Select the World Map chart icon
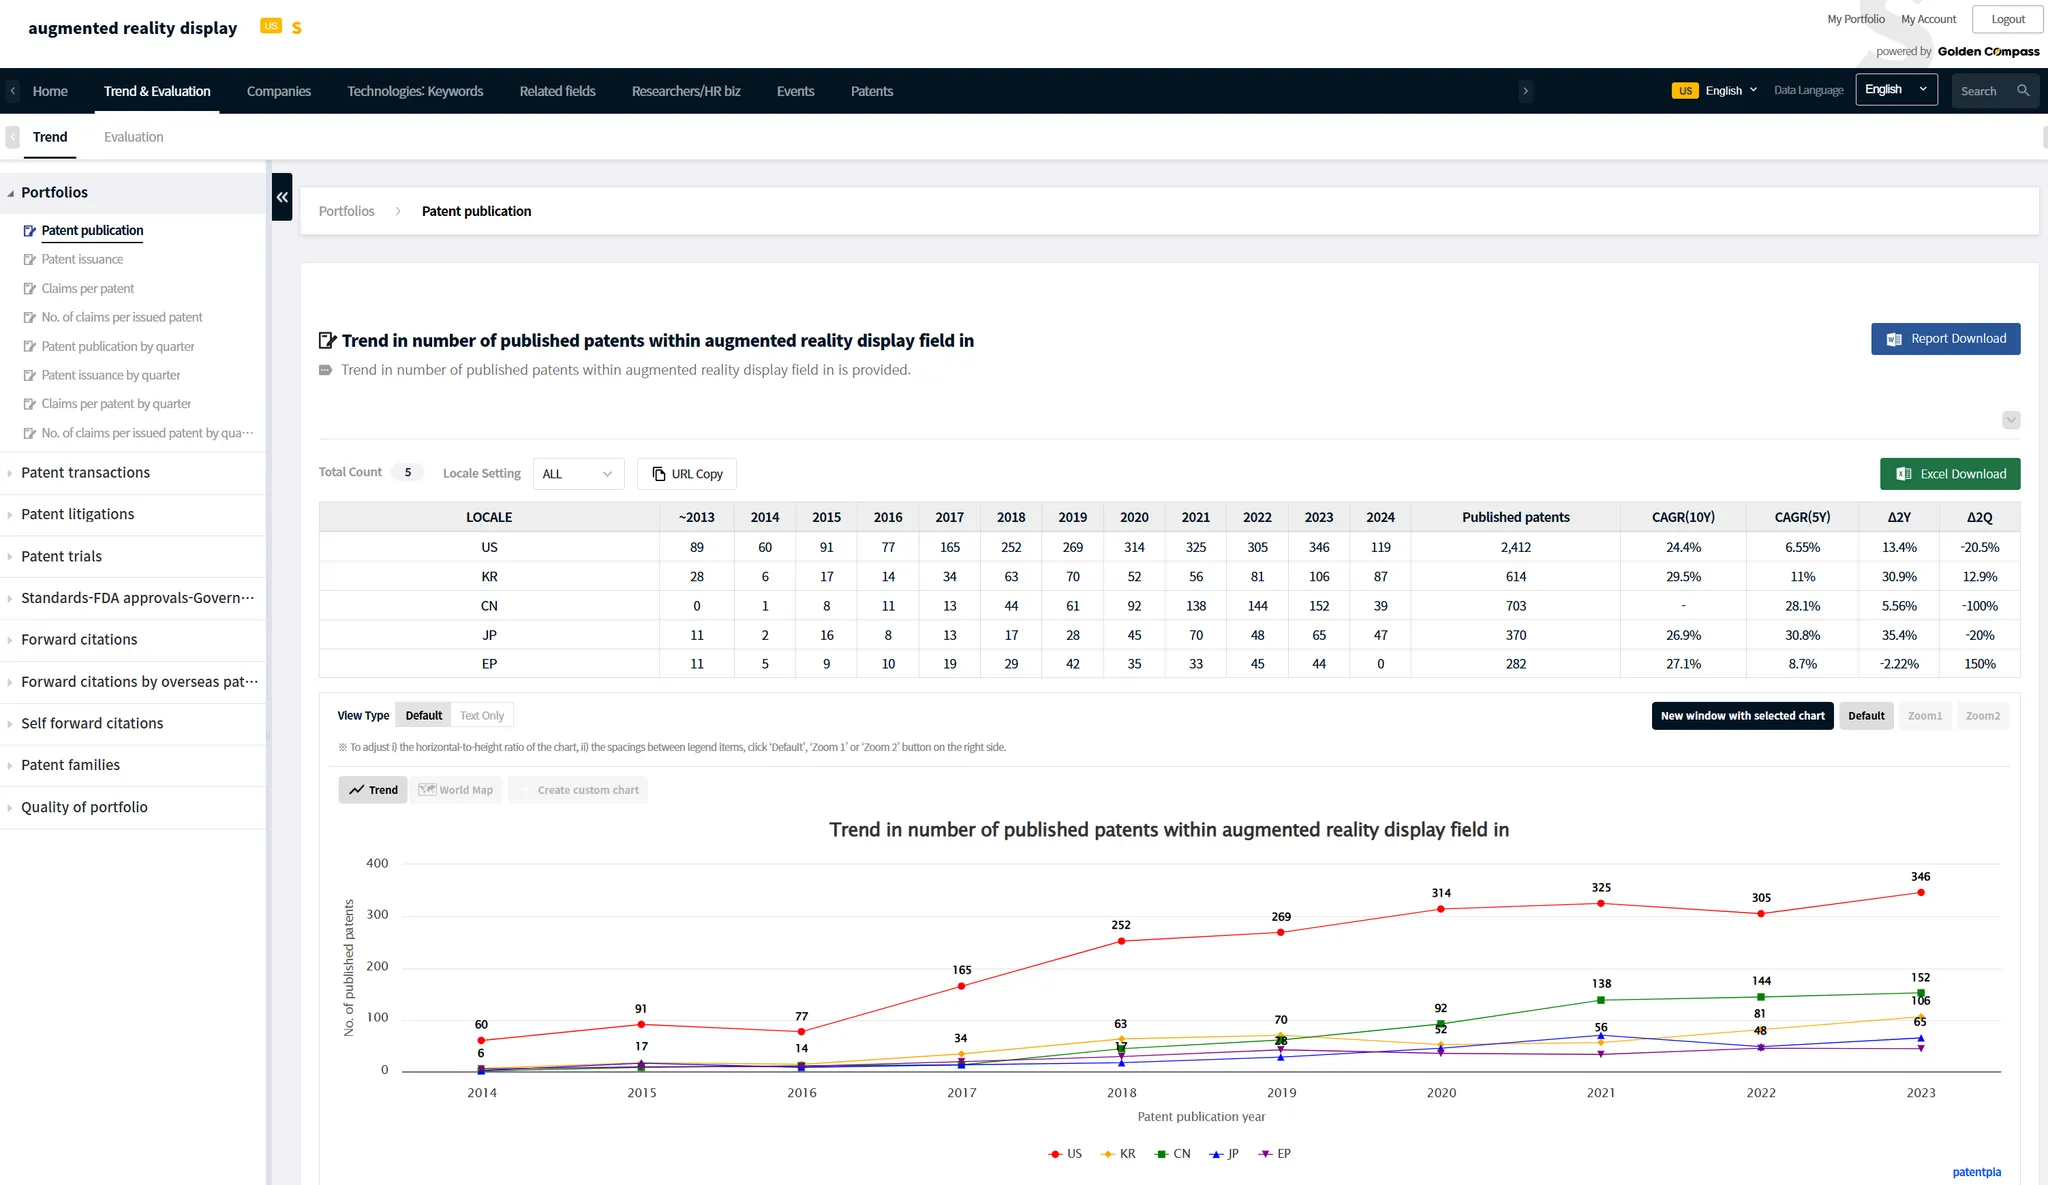Image resolution: width=2048 pixels, height=1185 pixels. (x=427, y=790)
